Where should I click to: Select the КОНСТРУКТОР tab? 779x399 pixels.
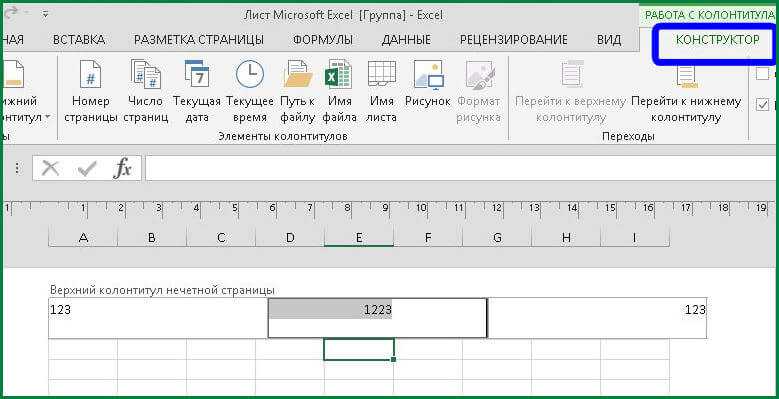click(x=717, y=40)
